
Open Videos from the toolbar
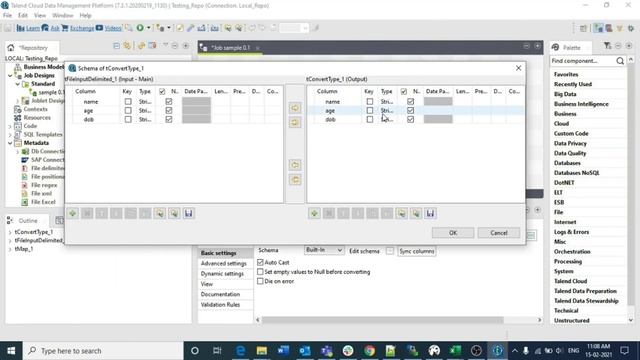(x=109, y=28)
